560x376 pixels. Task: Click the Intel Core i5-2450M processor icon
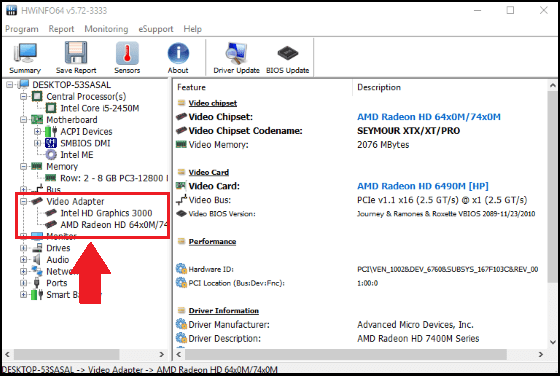51,108
